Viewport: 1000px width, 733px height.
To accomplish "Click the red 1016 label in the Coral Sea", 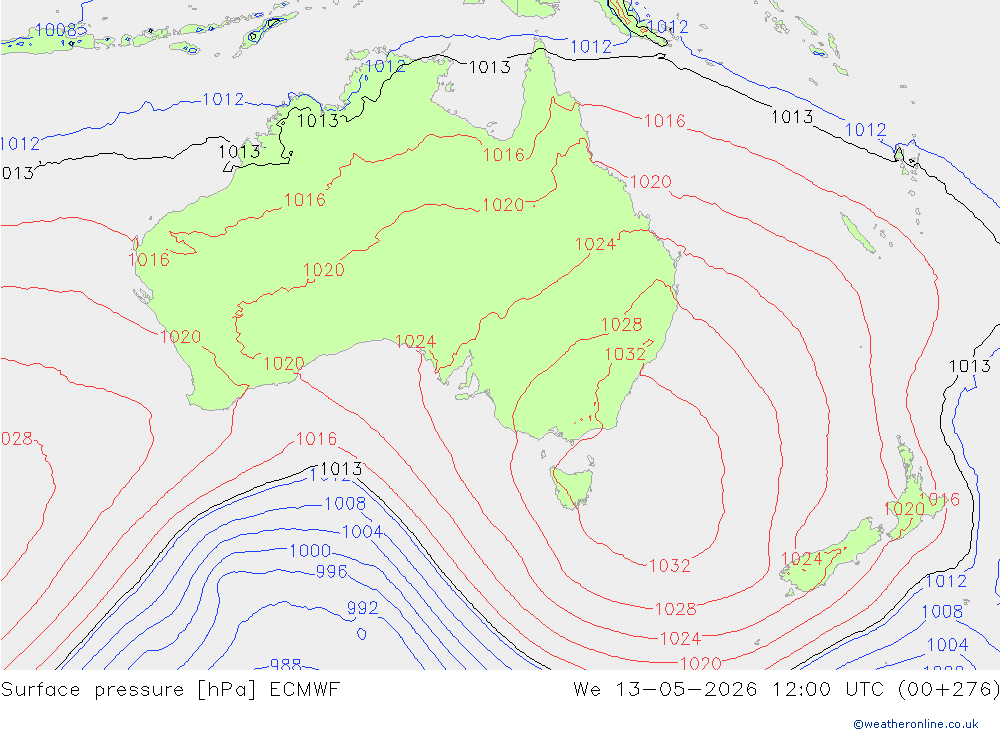I will tap(665, 121).
